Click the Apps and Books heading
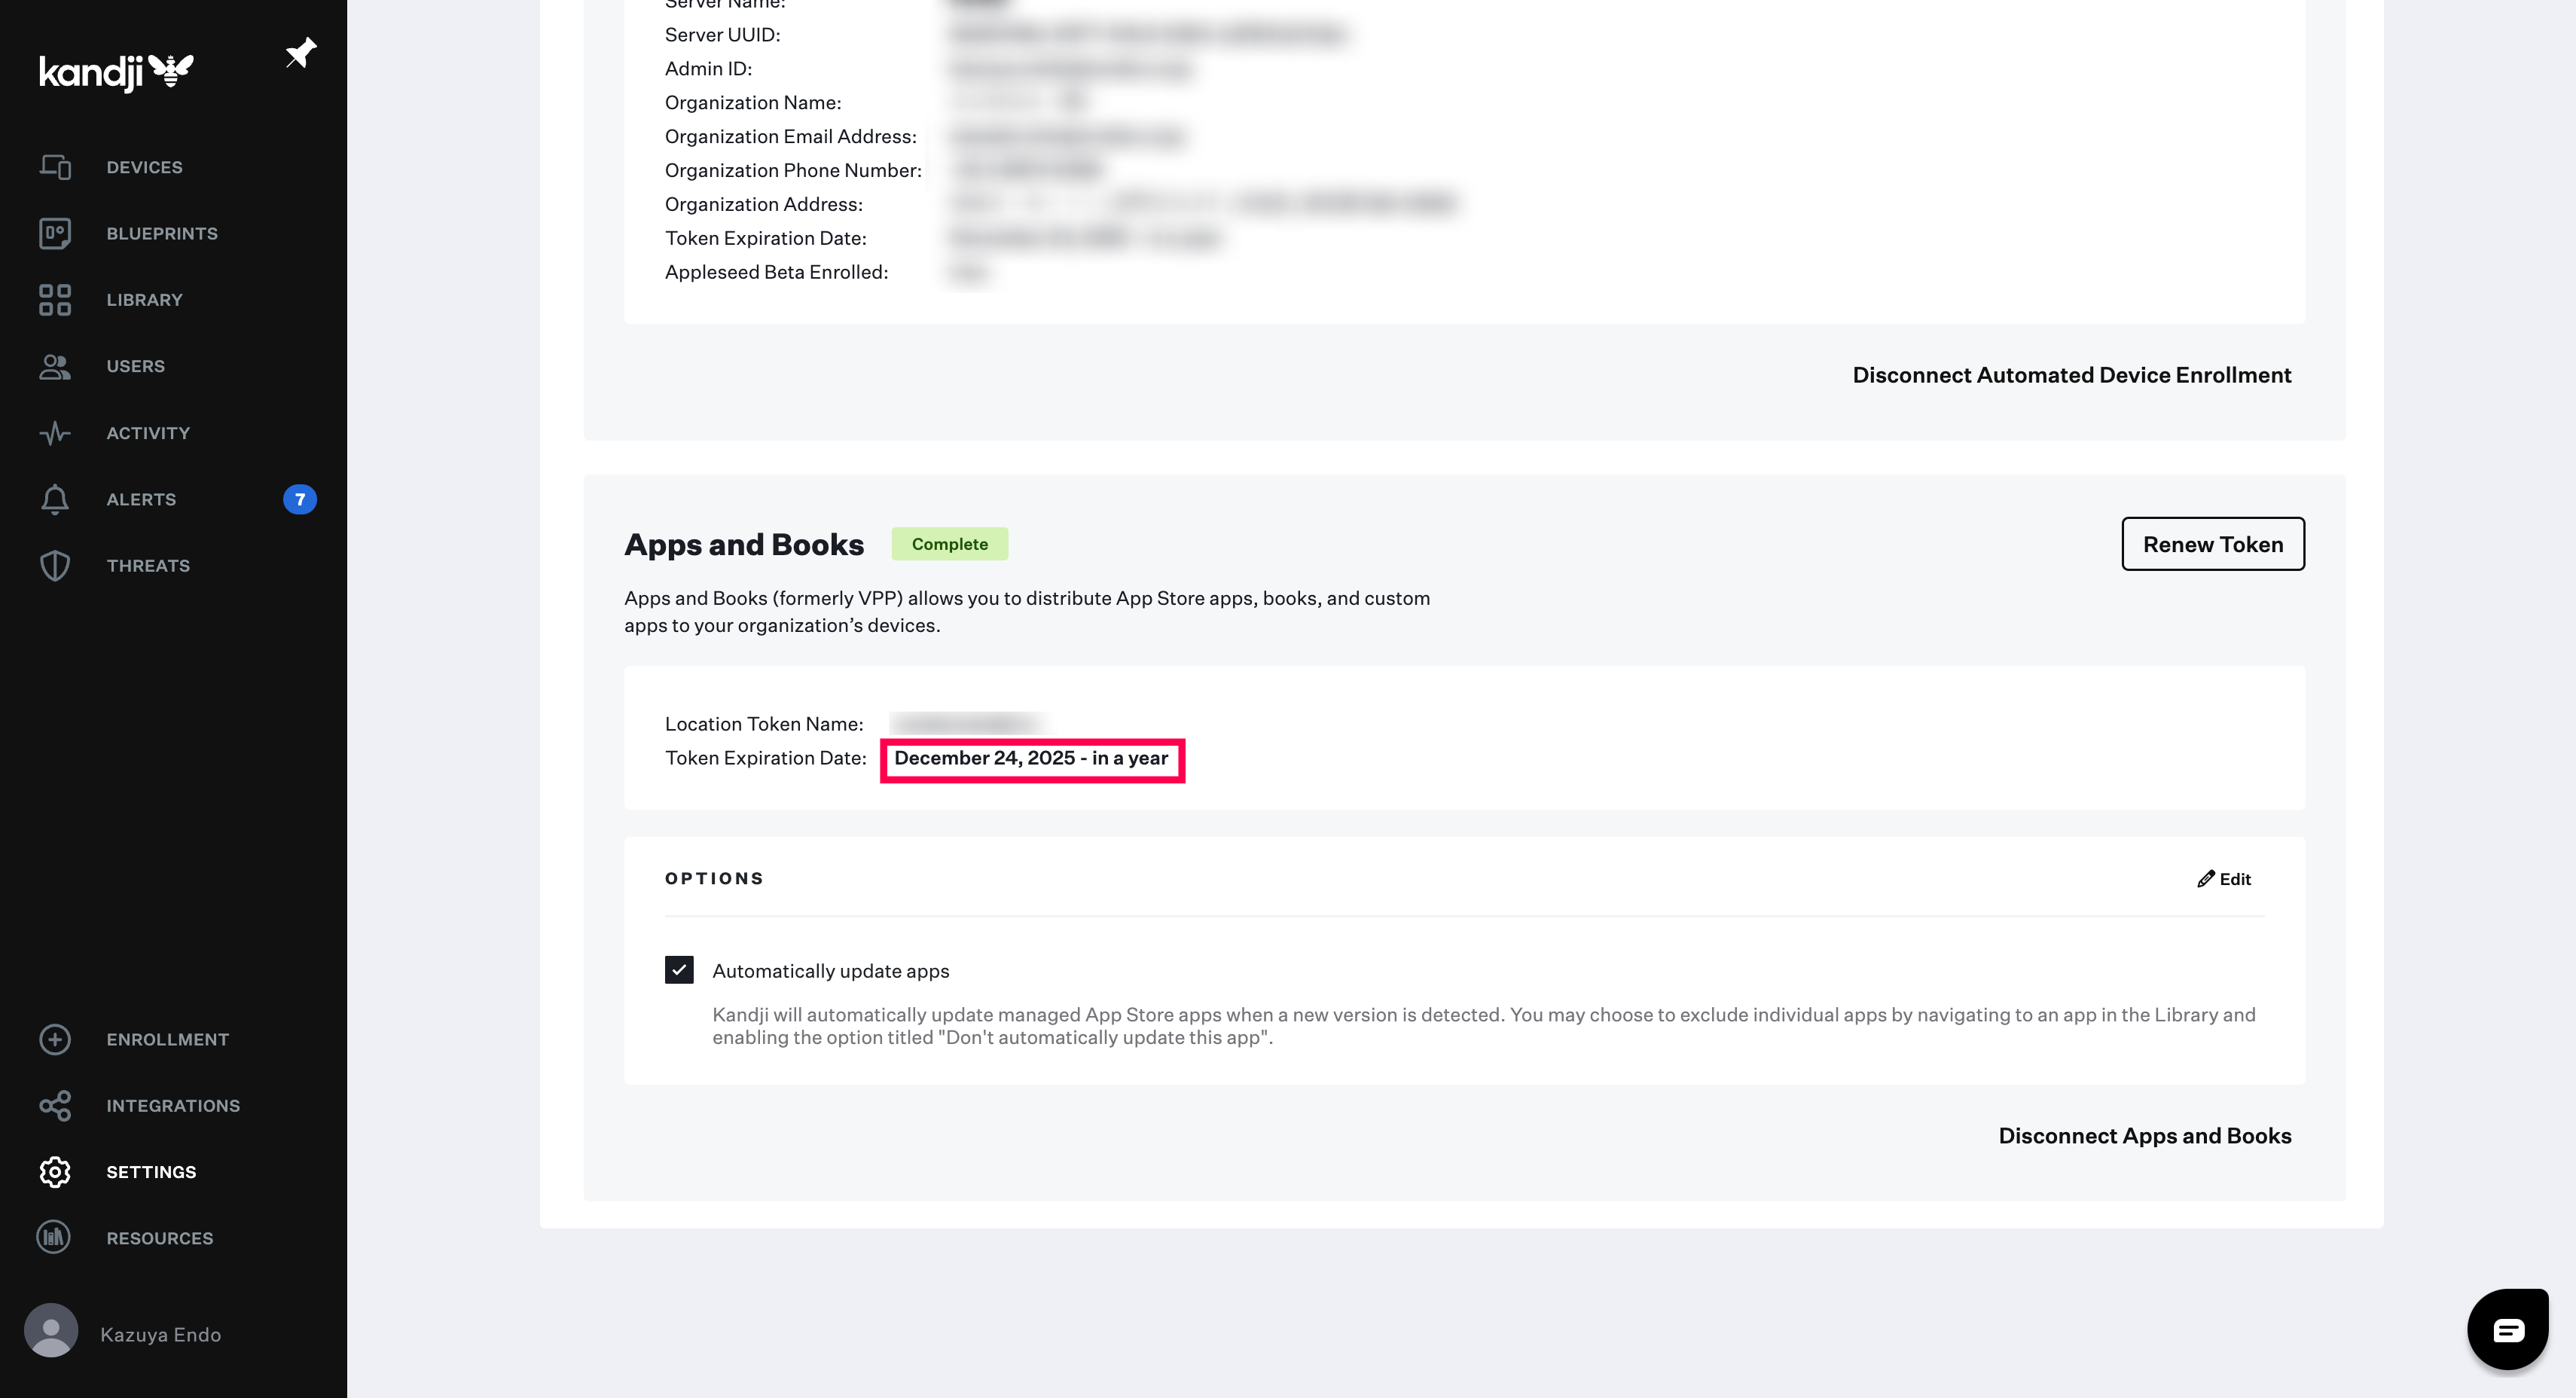Image resolution: width=2576 pixels, height=1398 pixels. click(744, 544)
